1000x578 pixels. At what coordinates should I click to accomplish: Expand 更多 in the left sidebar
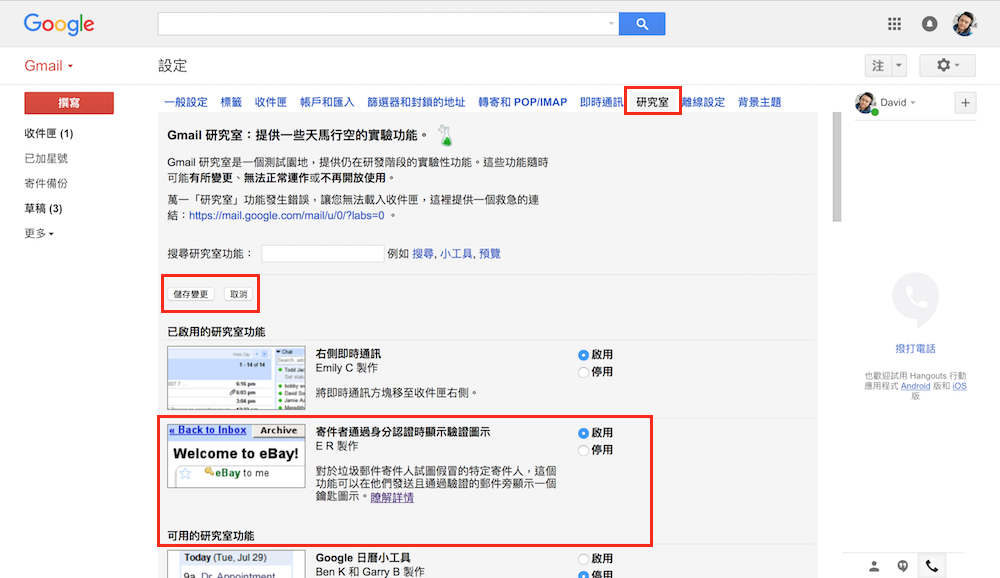coord(39,233)
